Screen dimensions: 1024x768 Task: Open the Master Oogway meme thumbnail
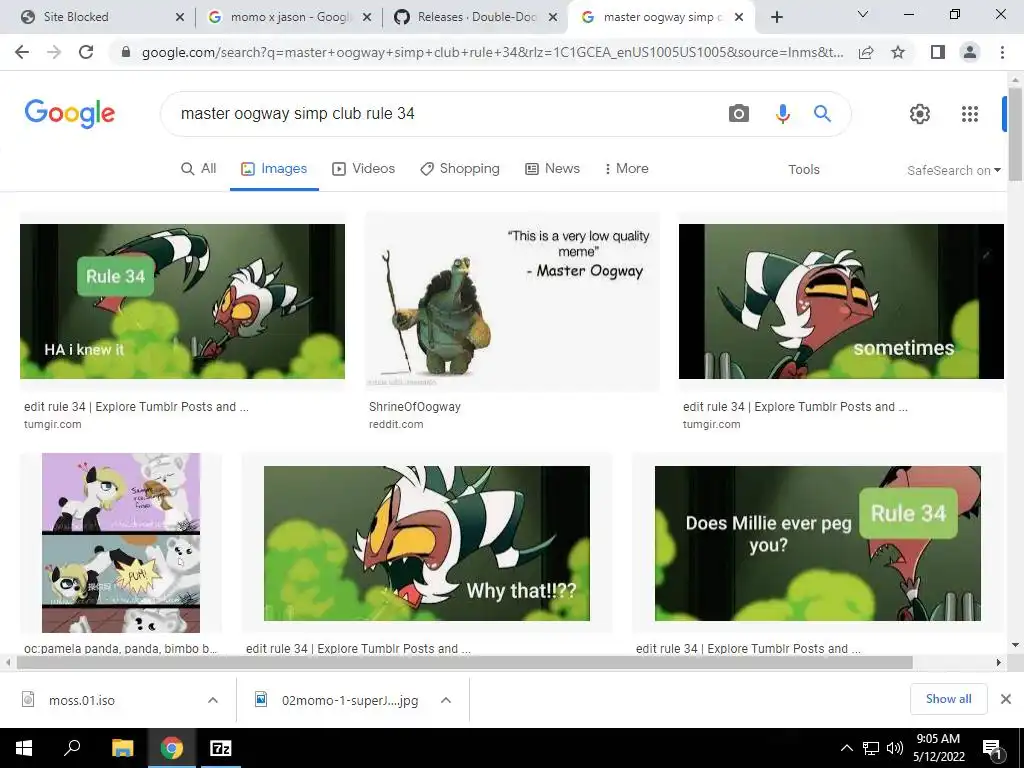pyautogui.click(x=512, y=301)
